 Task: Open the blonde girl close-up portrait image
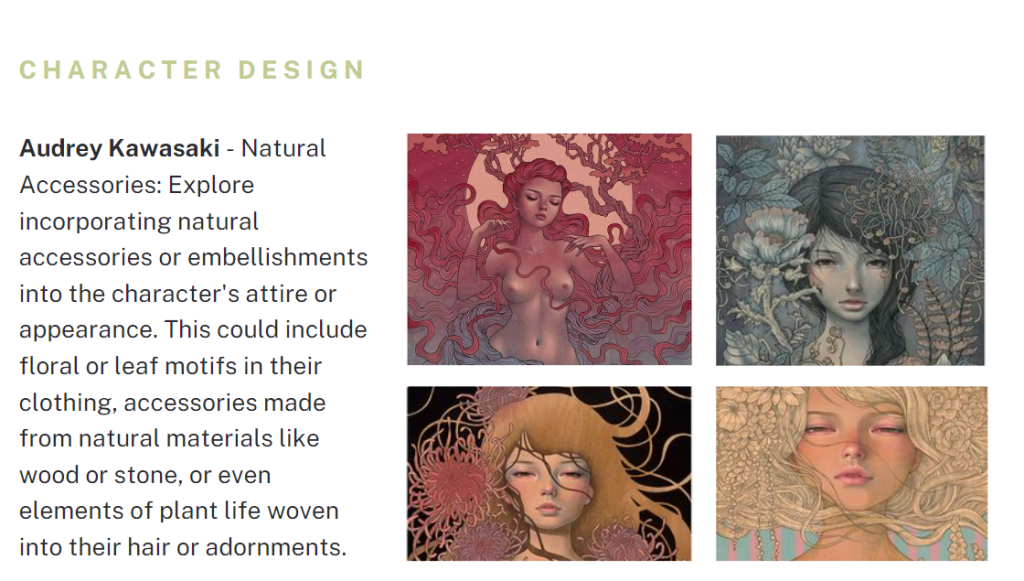click(x=852, y=473)
